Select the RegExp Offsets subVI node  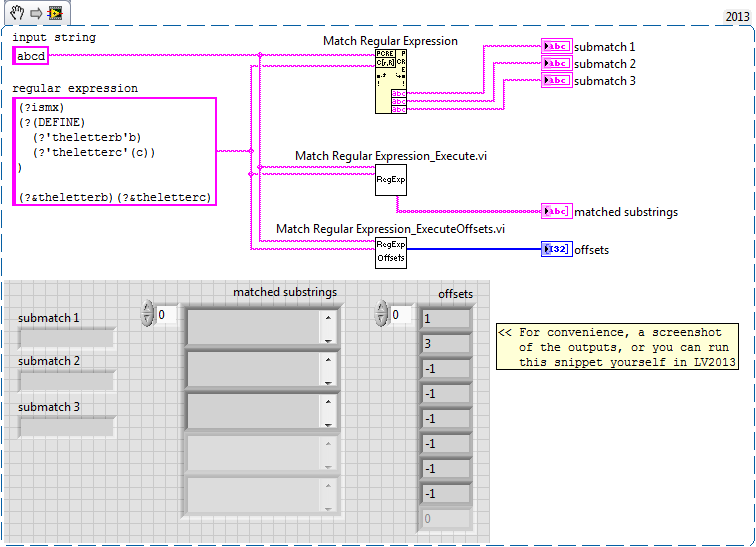(391, 251)
